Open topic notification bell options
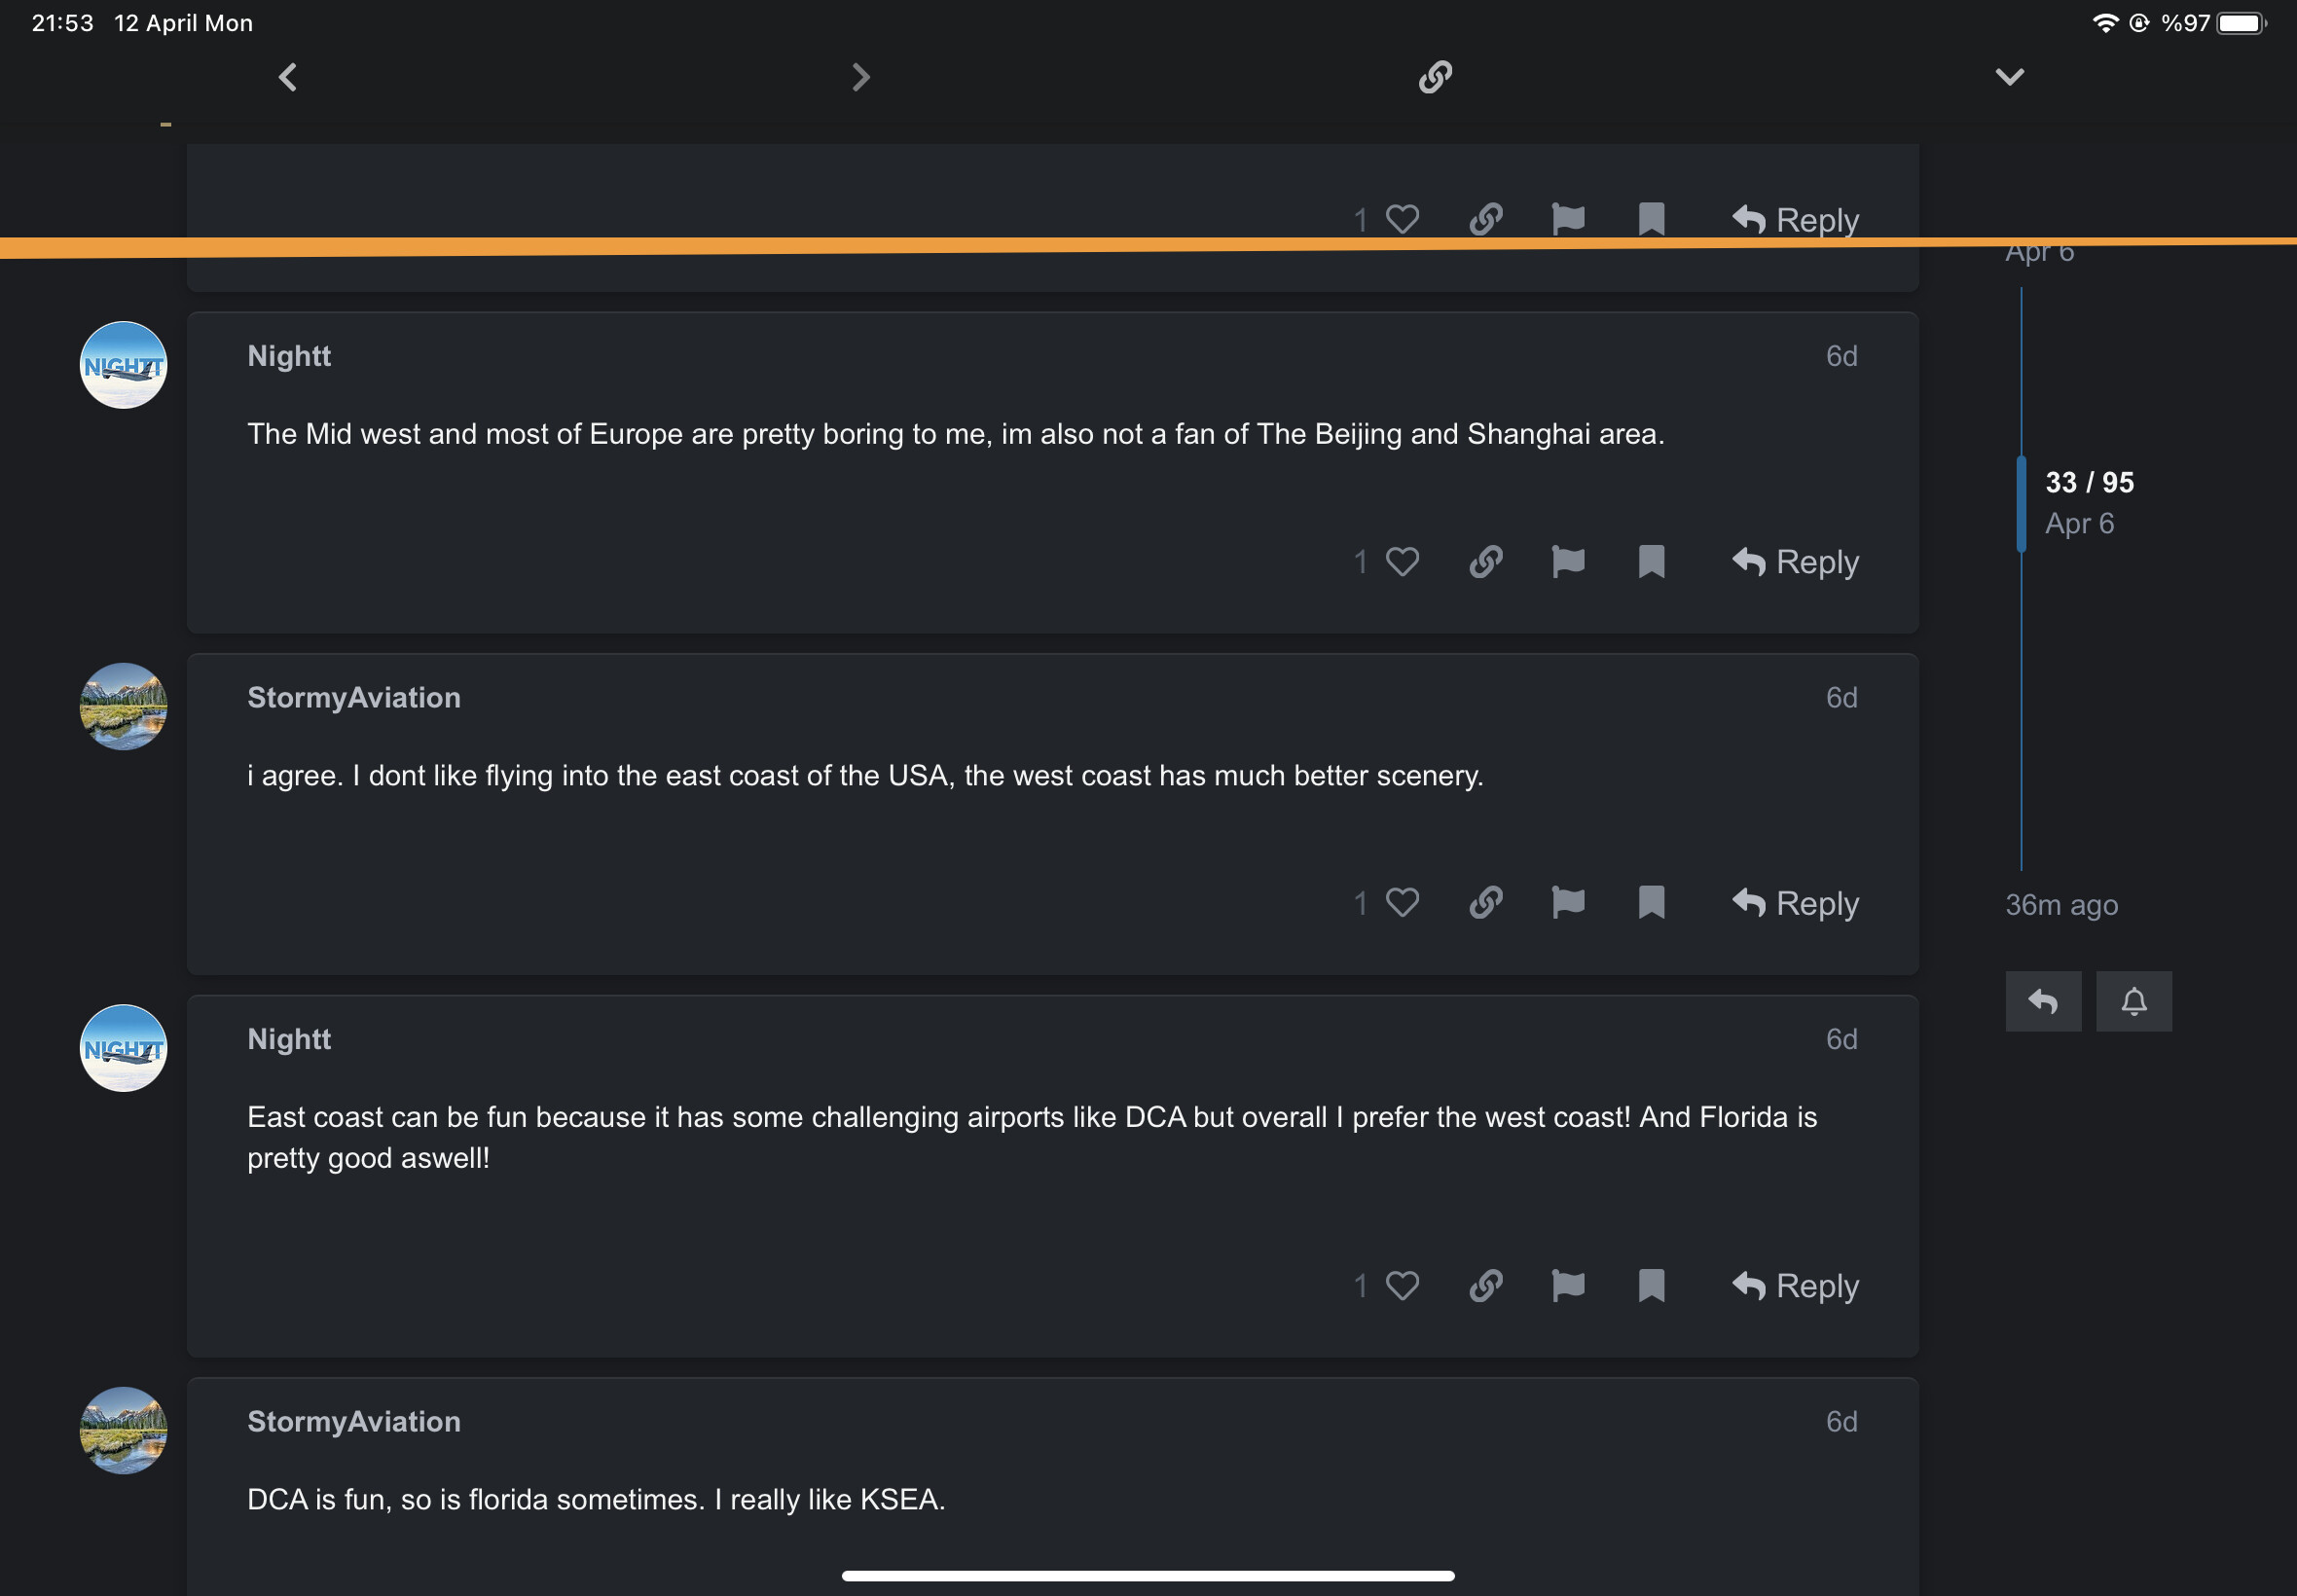 pyautogui.click(x=2133, y=1001)
